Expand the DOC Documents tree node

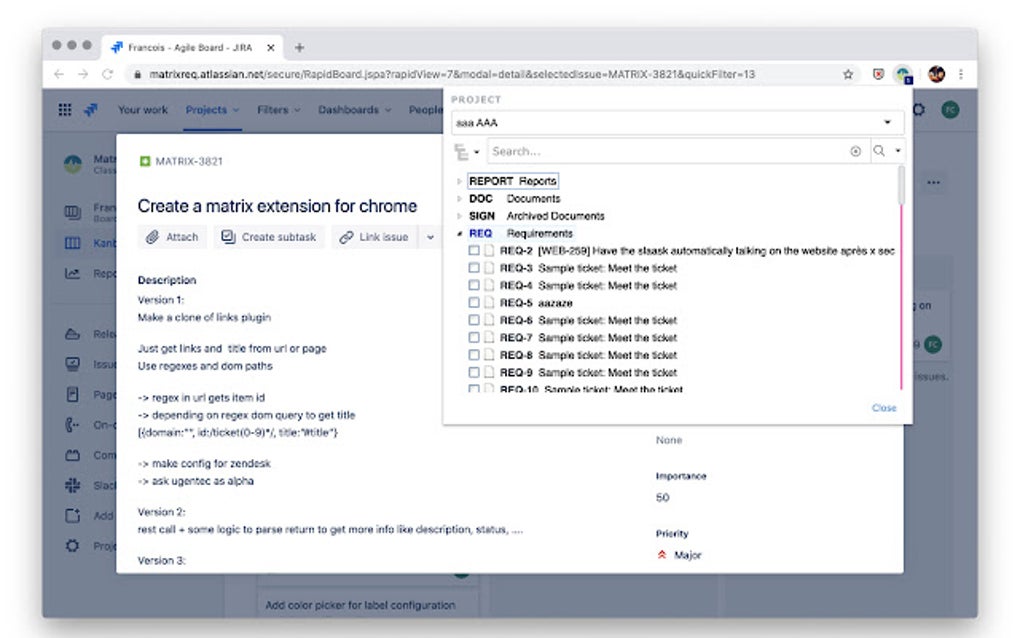click(457, 198)
